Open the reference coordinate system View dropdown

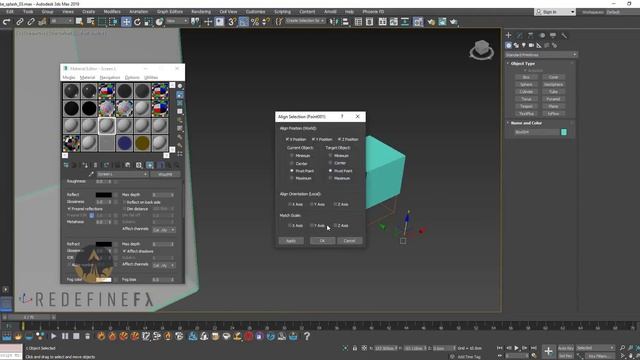click(x=177, y=21)
